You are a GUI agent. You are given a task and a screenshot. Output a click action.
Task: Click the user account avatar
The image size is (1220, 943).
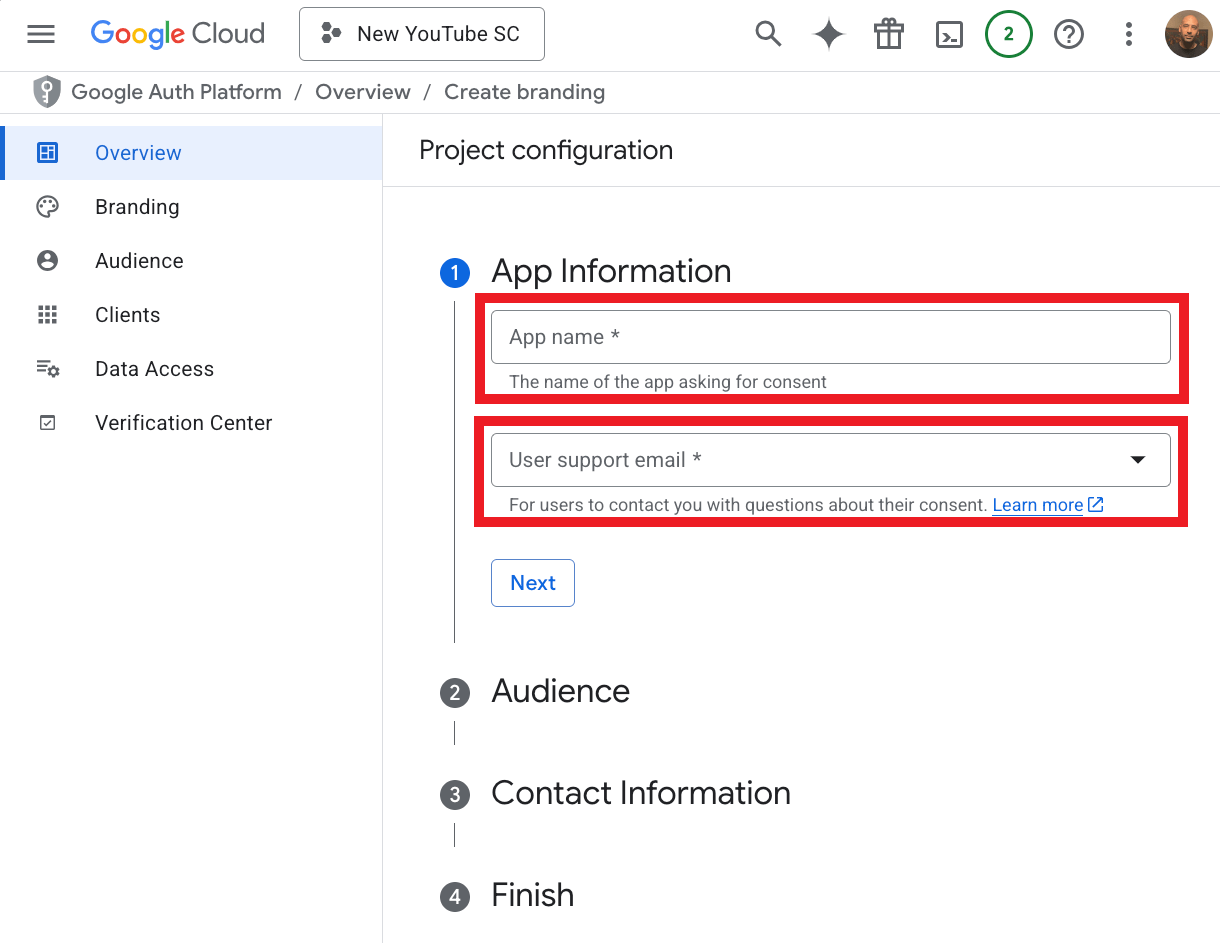click(x=1188, y=34)
